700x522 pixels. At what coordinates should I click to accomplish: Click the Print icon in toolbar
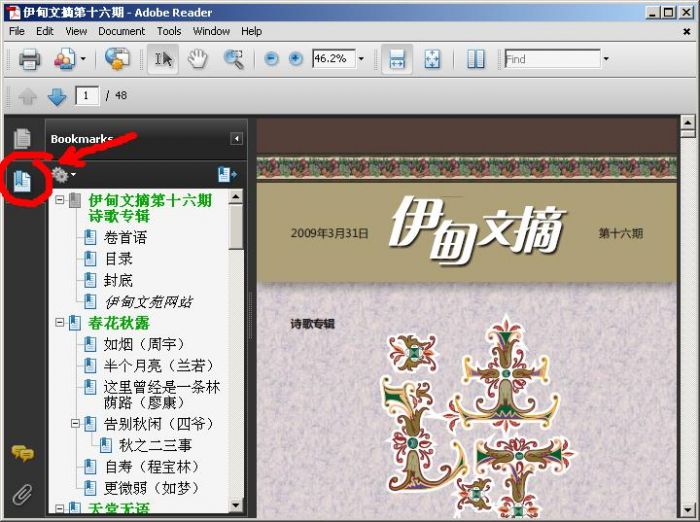pyautogui.click(x=29, y=59)
